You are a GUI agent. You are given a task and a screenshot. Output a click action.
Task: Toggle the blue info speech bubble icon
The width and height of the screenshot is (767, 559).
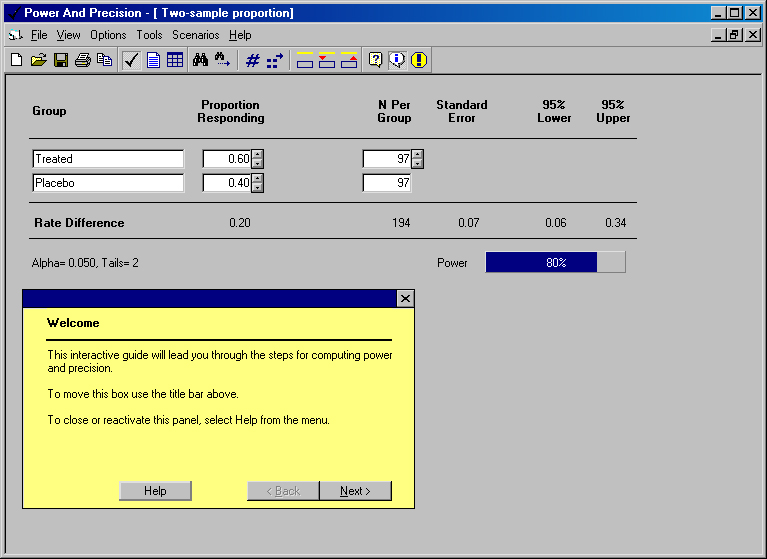click(397, 60)
